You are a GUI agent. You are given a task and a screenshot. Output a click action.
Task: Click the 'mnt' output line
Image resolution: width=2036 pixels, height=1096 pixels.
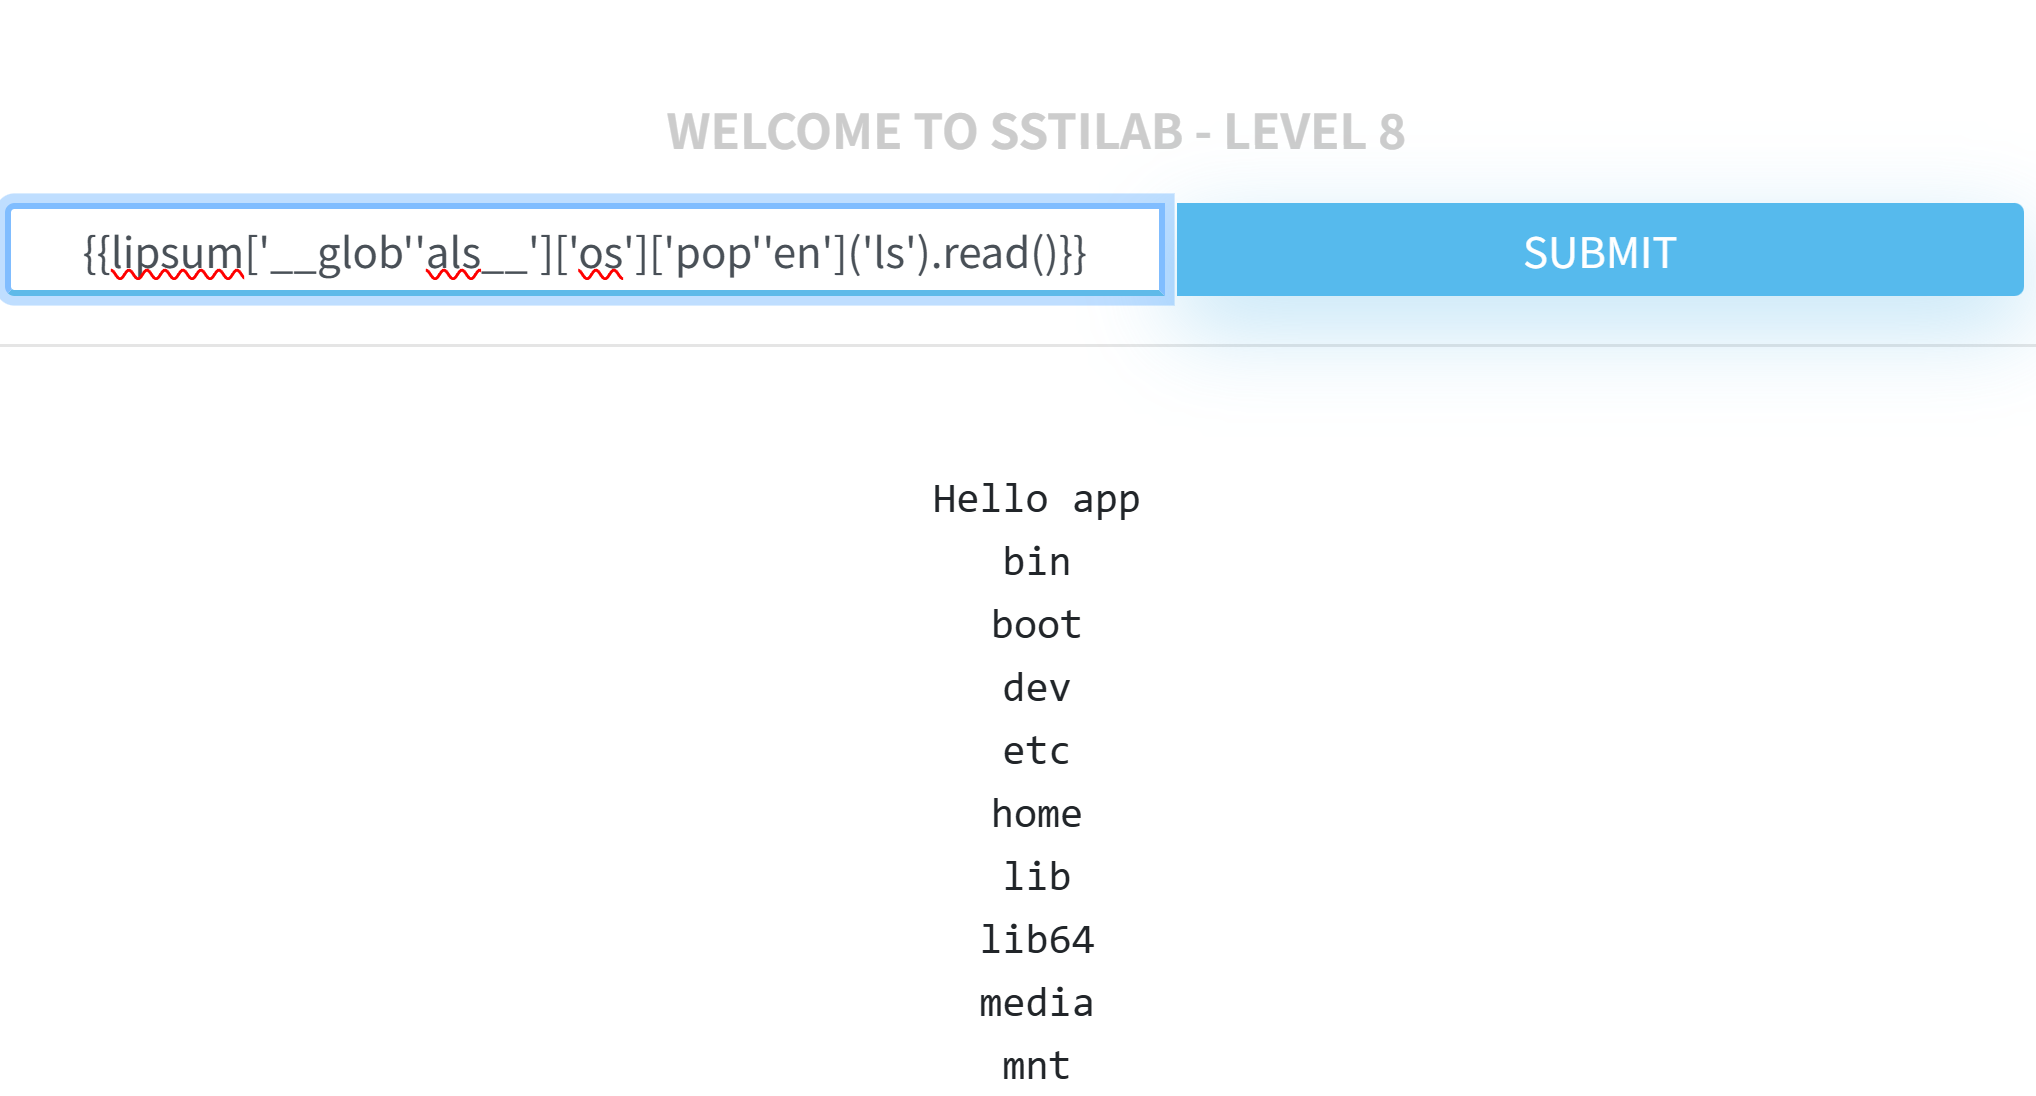1036,1066
